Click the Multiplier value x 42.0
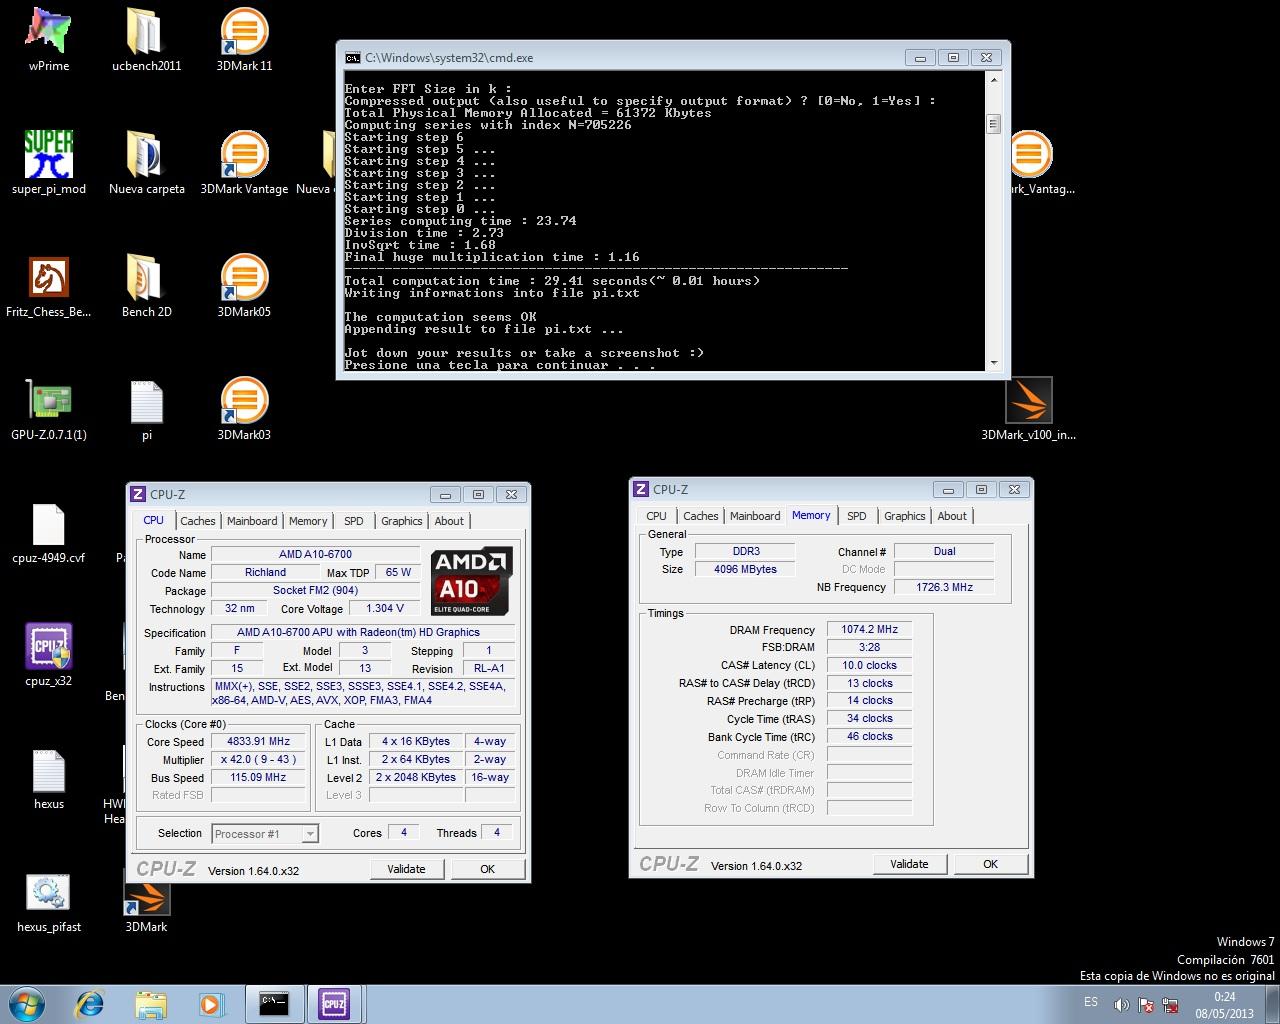The width and height of the screenshot is (1280, 1024). tap(258, 760)
